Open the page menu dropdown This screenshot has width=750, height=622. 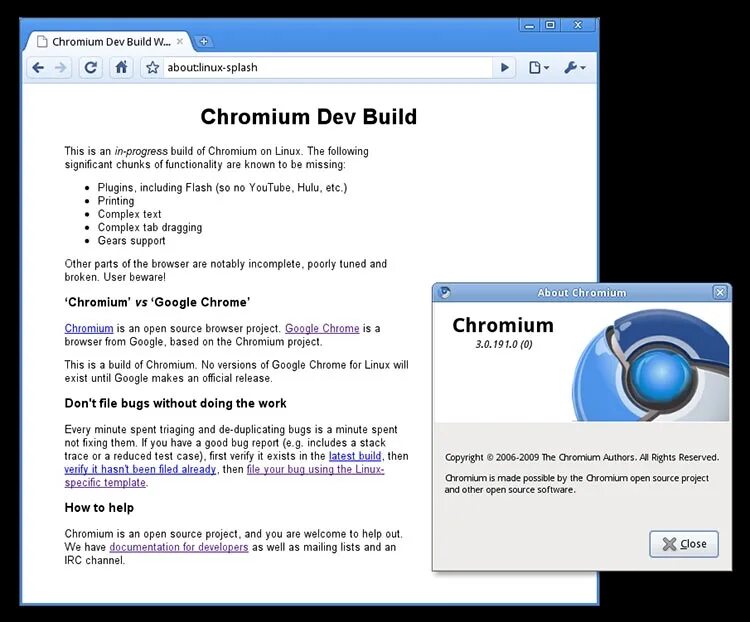(539, 67)
